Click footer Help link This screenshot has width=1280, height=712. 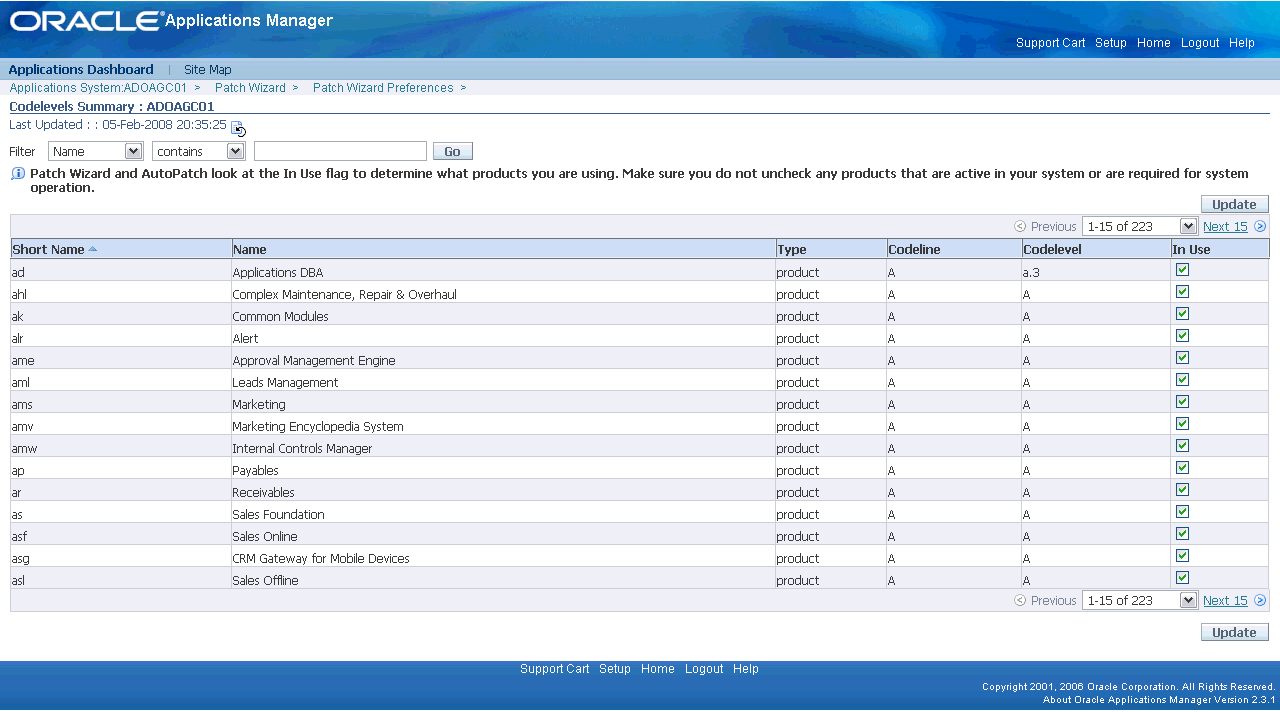pos(746,669)
